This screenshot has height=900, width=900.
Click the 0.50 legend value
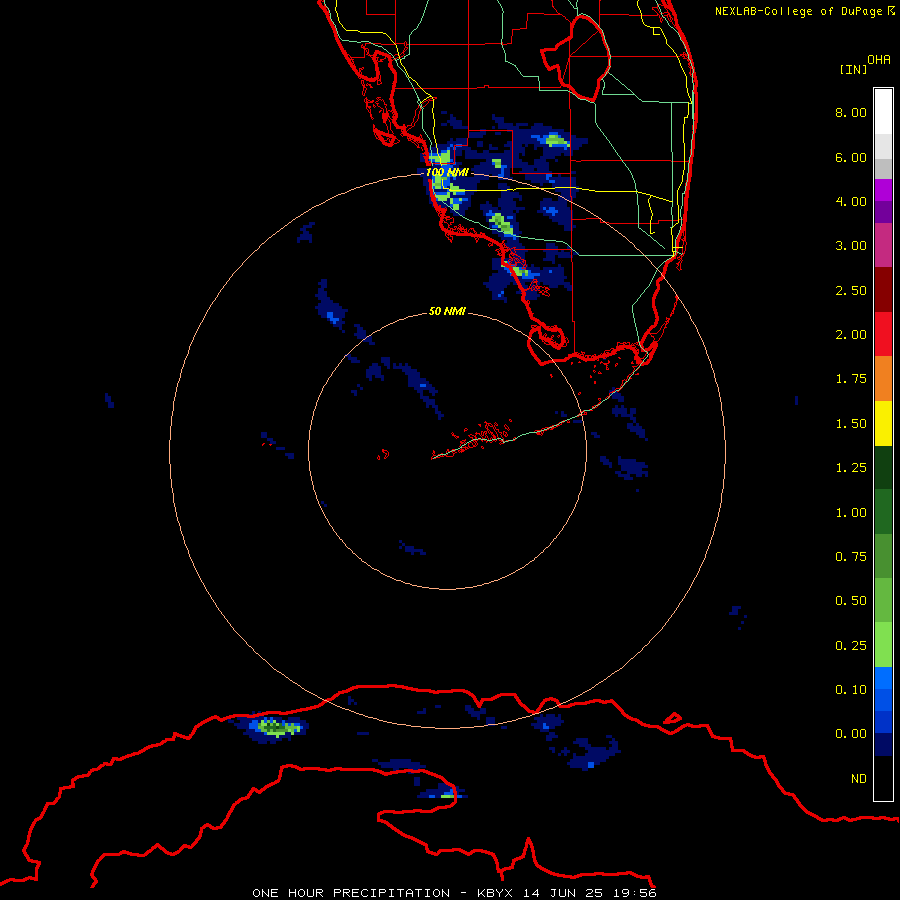point(851,601)
